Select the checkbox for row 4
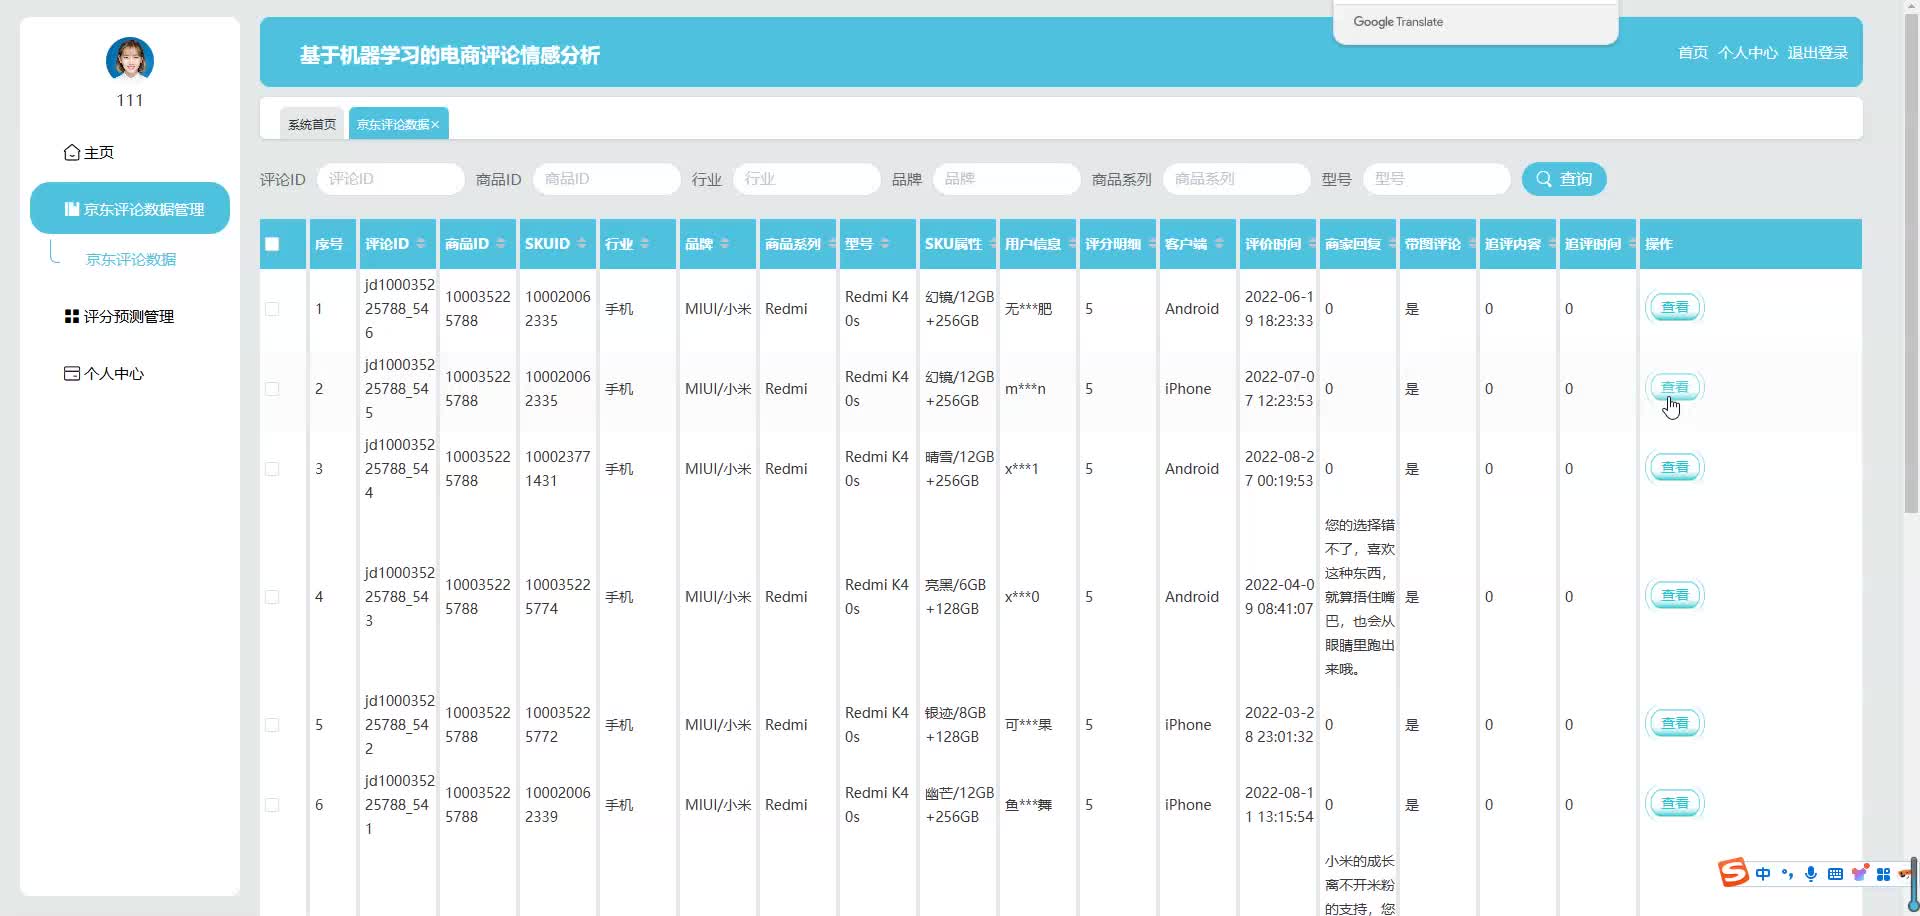 click(x=272, y=597)
